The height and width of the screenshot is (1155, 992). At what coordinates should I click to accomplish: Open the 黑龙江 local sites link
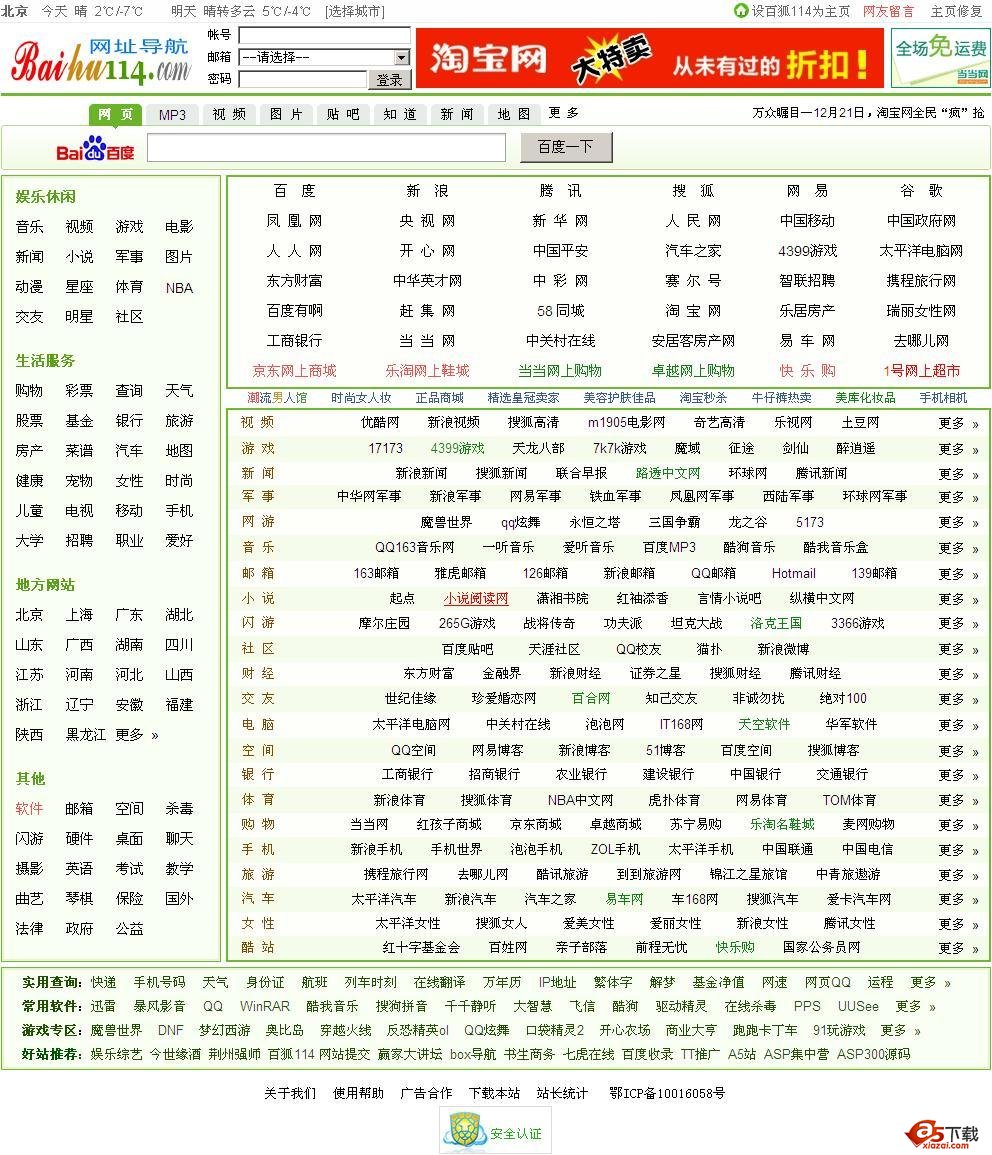(x=86, y=735)
